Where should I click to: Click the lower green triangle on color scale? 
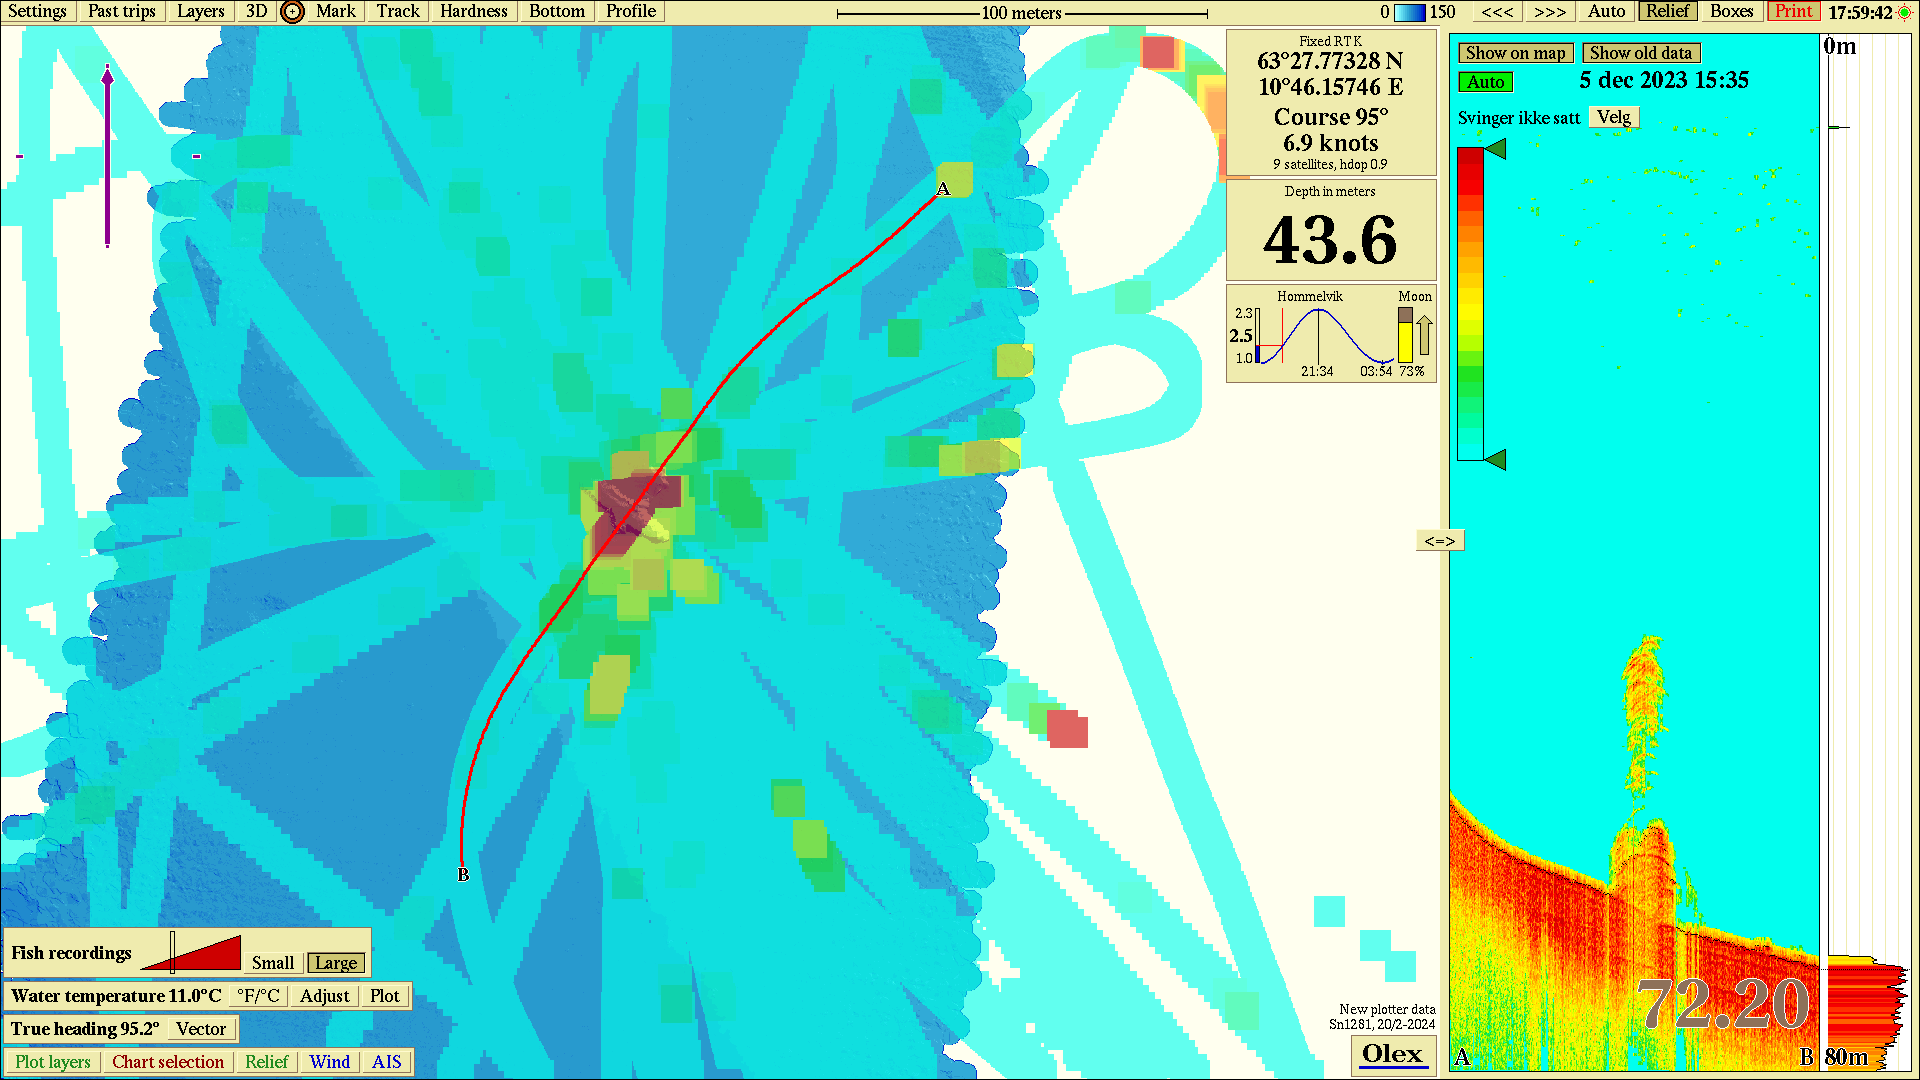1495,460
